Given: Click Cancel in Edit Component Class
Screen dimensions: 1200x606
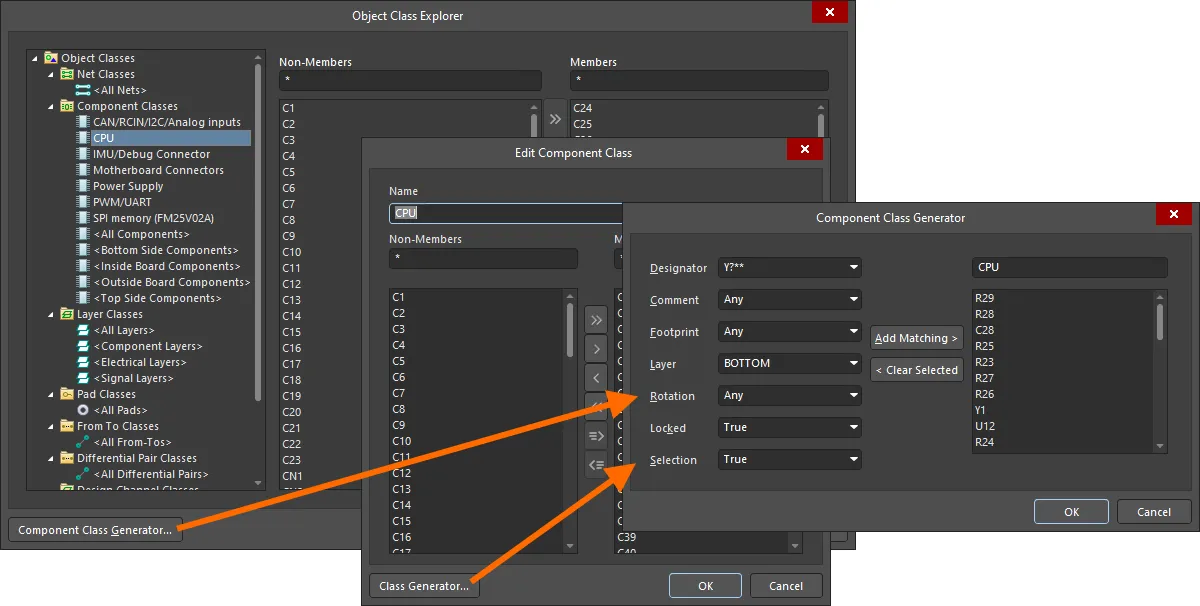Looking at the screenshot, I should coord(785,586).
